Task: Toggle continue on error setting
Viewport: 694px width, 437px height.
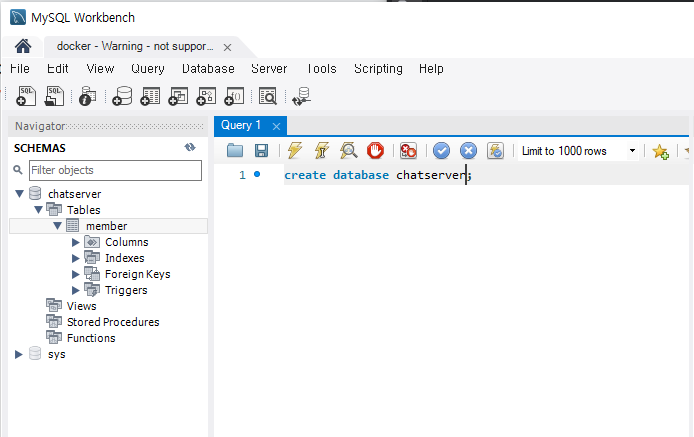Action: (x=408, y=151)
